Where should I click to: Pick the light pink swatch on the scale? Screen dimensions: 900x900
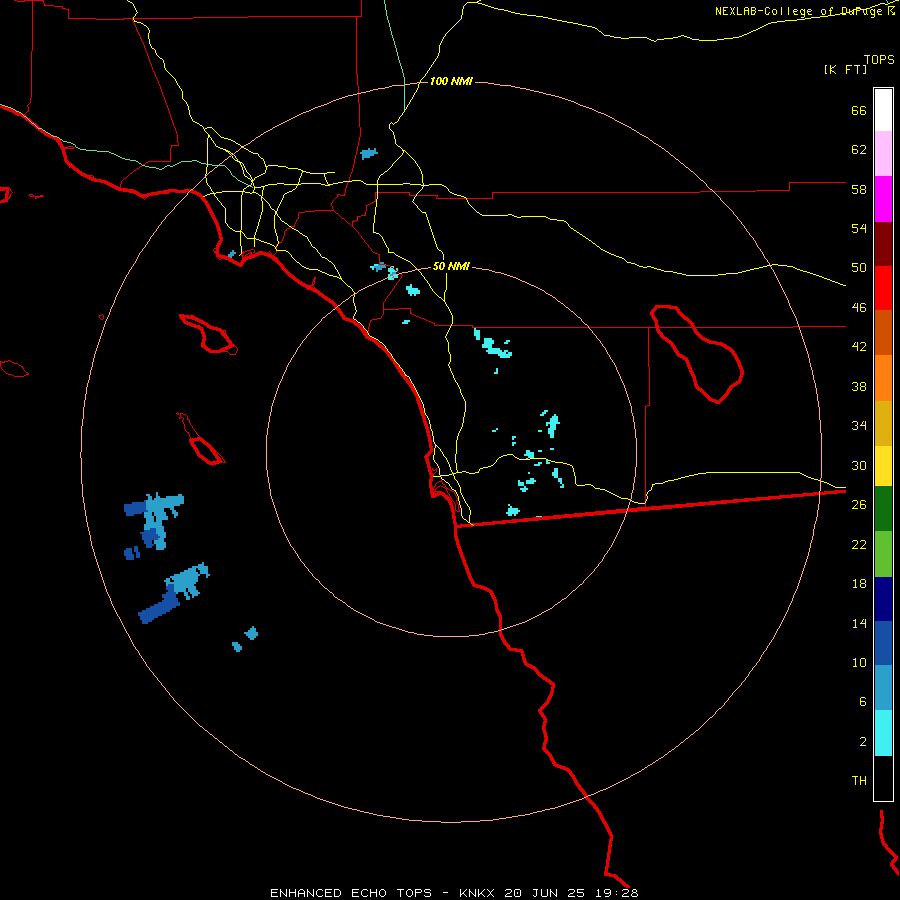tap(883, 153)
